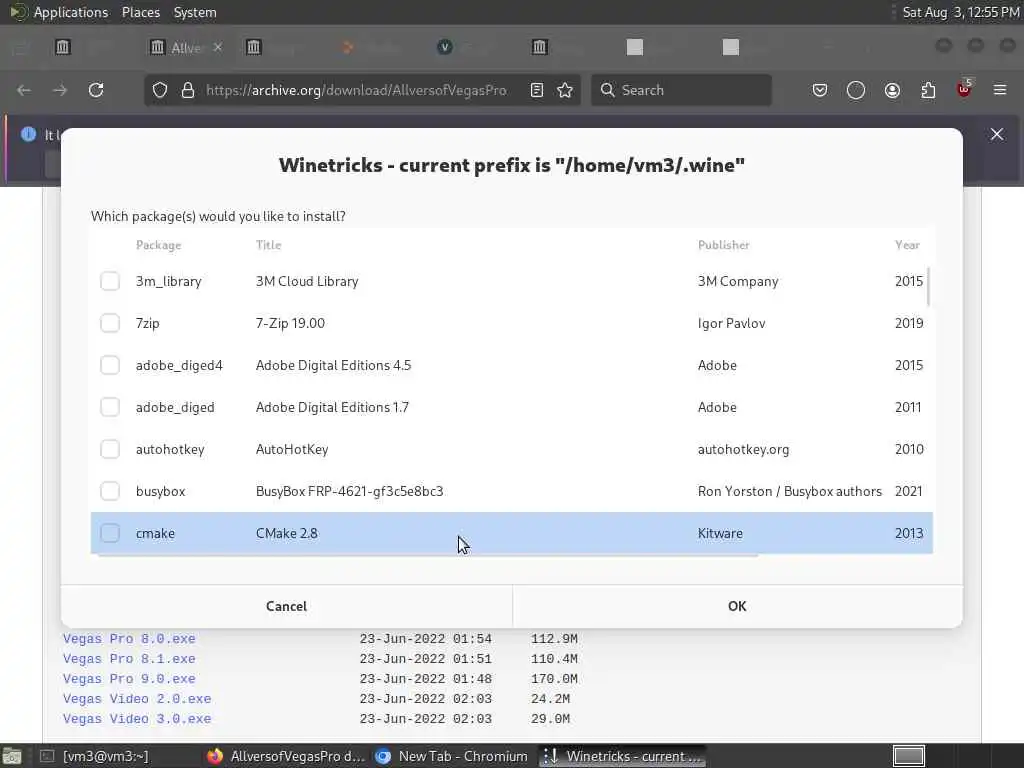Select 'BusyBox FRP-4621-gf3c5e8bc3' title cell
This screenshot has width=1024, height=768.
[349, 491]
